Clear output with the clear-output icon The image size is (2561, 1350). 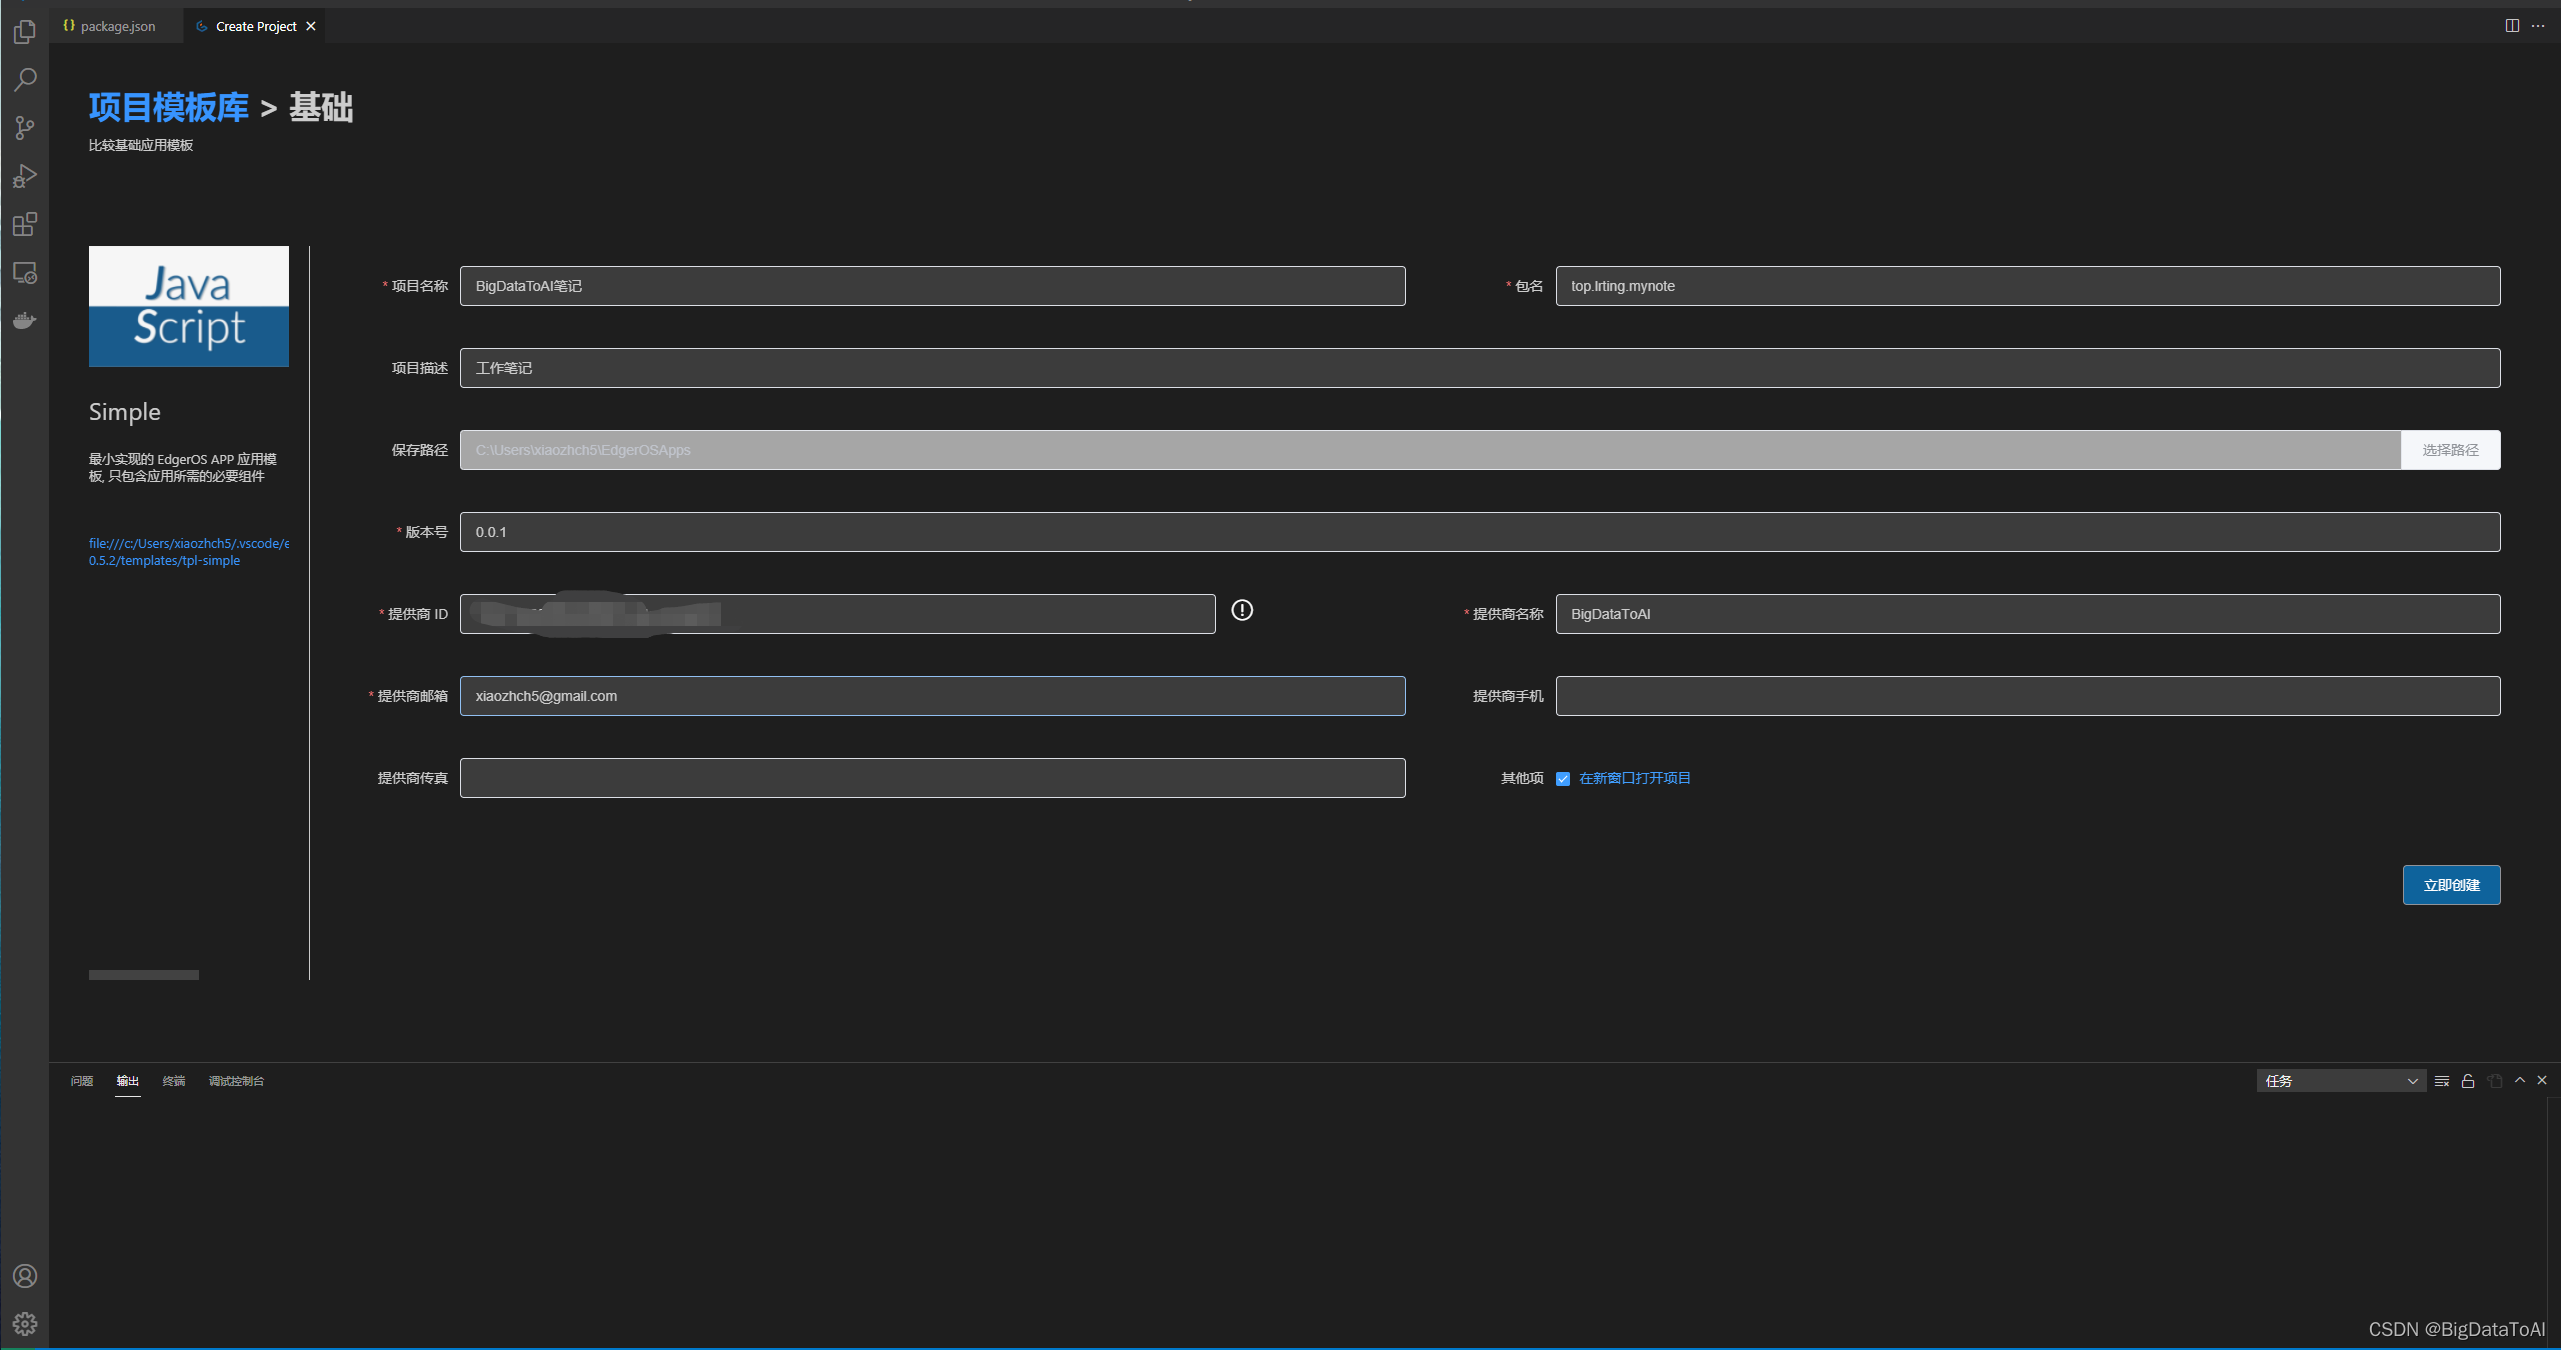coord(2442,1081)
